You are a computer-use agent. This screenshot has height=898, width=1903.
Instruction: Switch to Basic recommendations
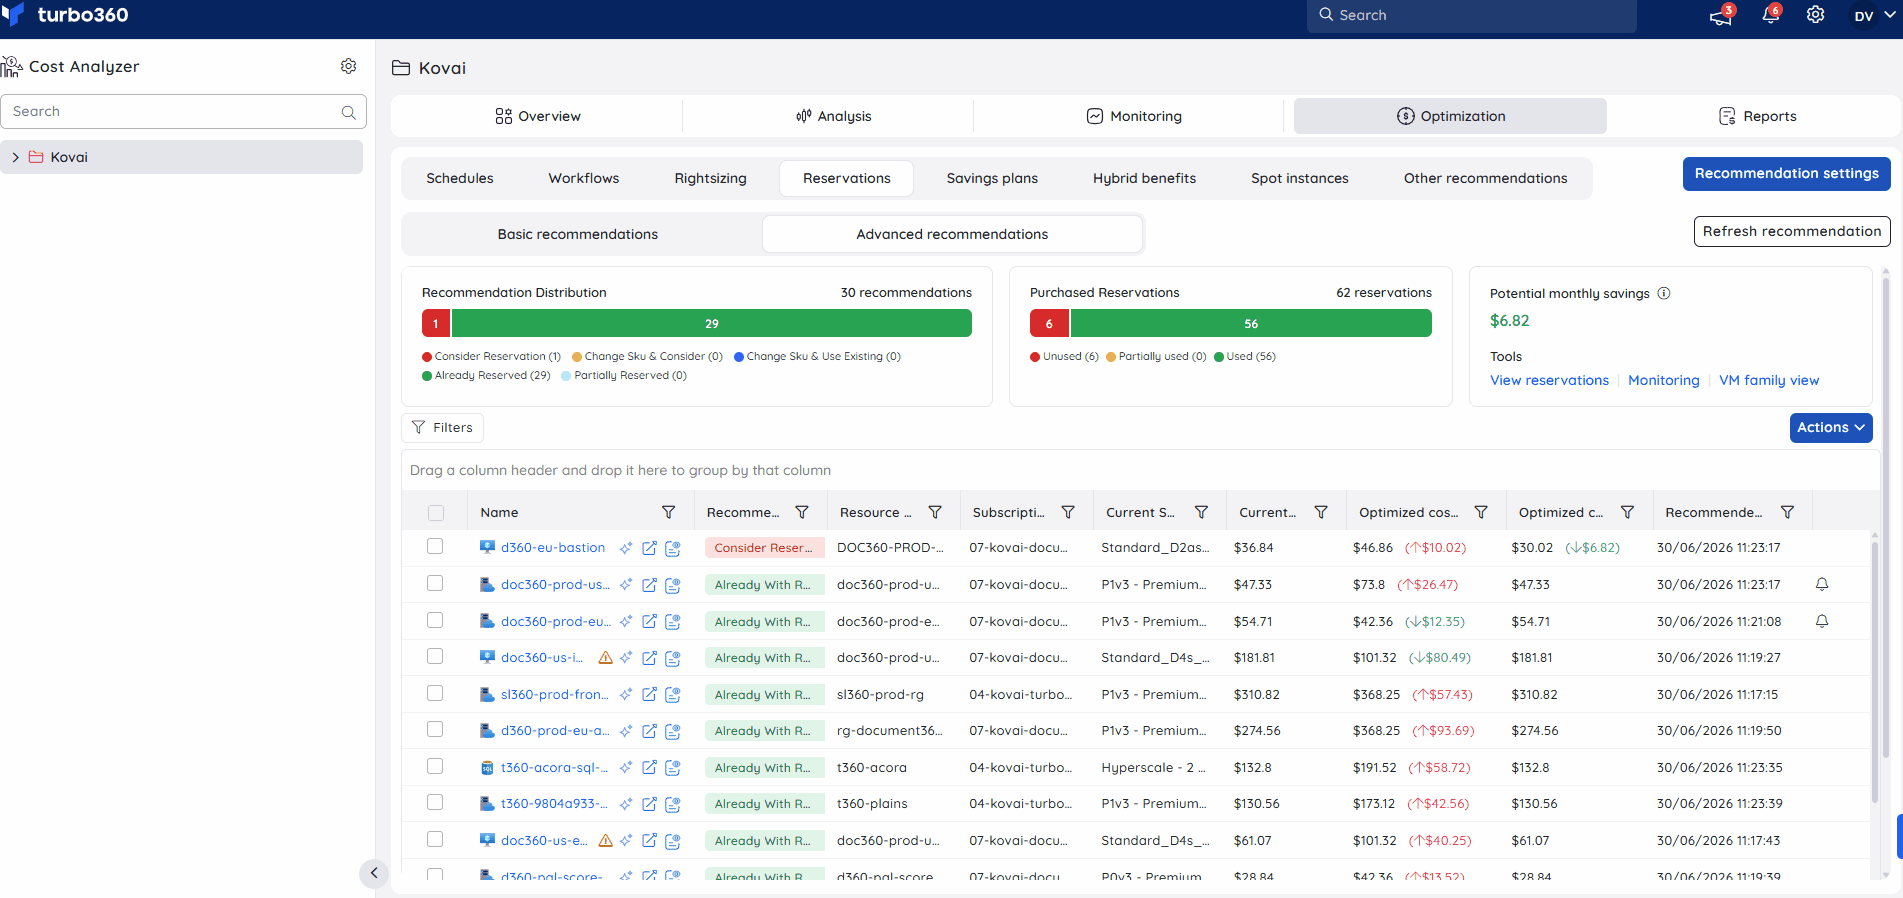click(578, 234)
